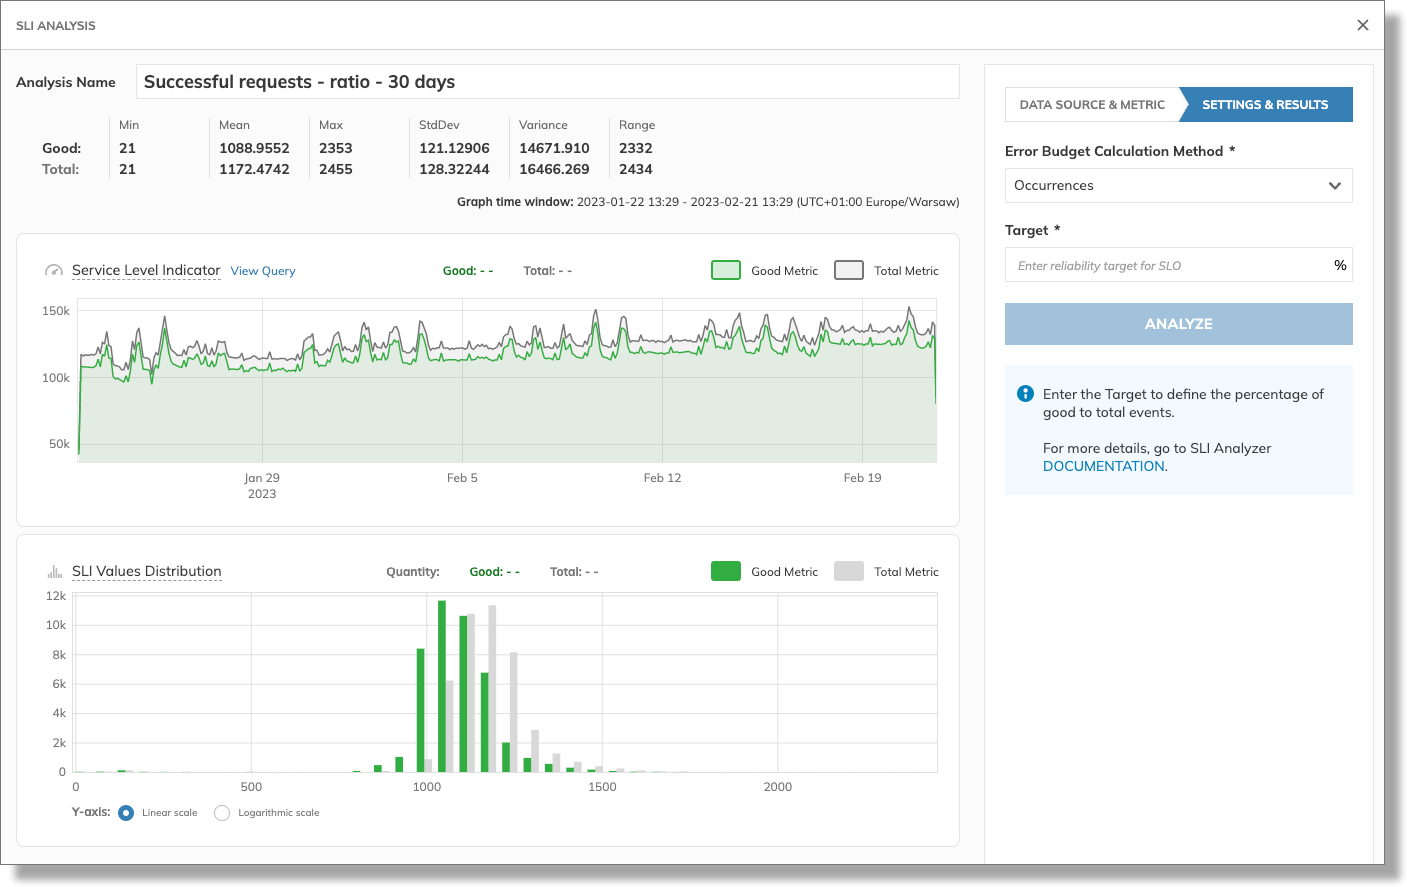Click the percent sign in the Target field
This screenshot has width=1407, height=887.
click(x=1340, y=265)
